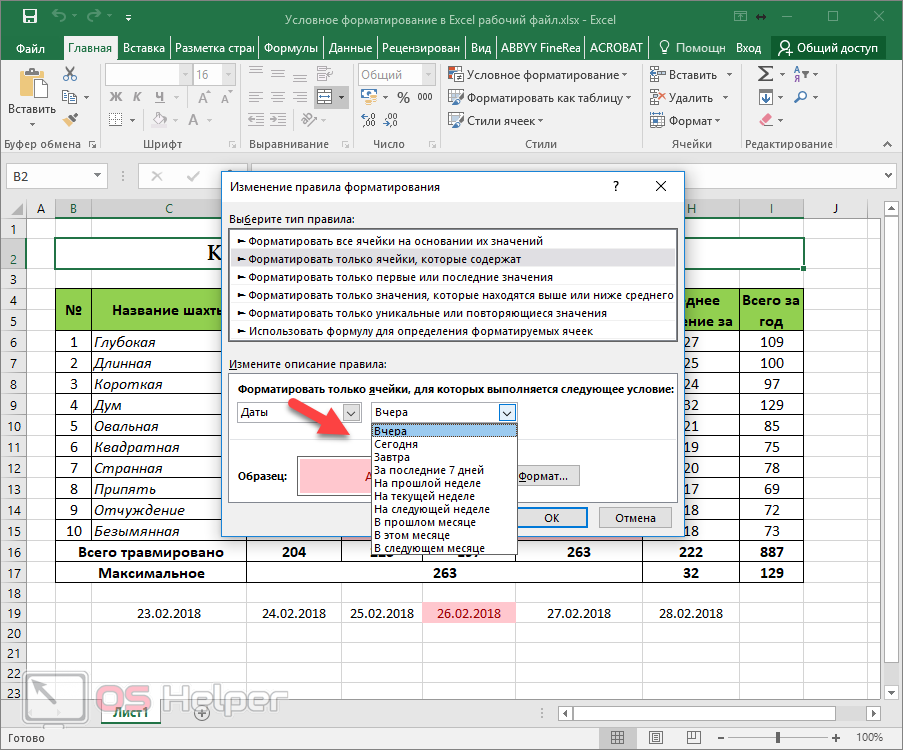Choose На текущей неделе option
This screenshot has height=750, width=903.
pos(444,496)
